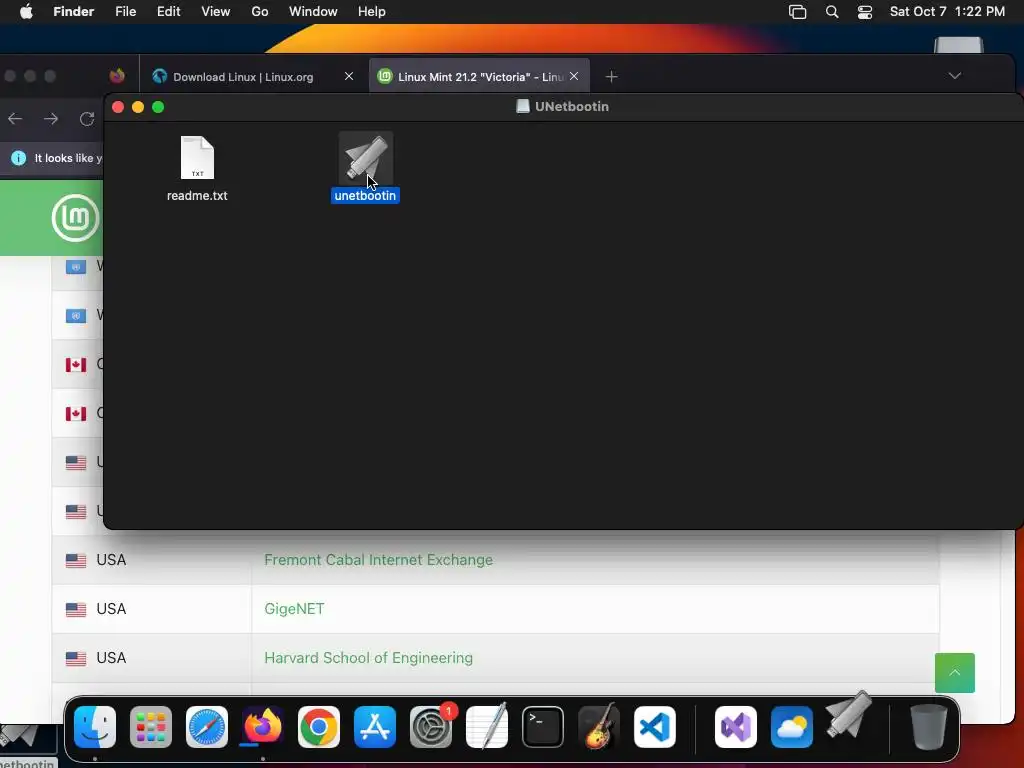
Task: Open purple Visual Studio dock icon
Action: (x=736, y=727)
